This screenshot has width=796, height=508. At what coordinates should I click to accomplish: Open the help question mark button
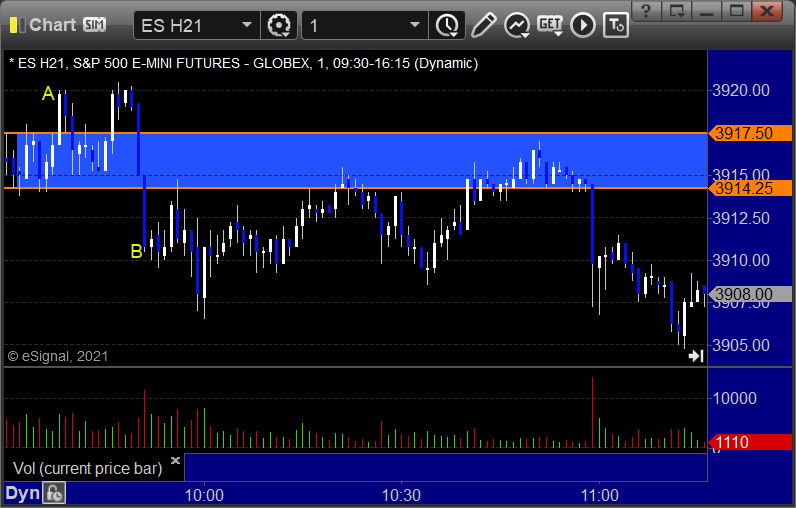[646, 10]
